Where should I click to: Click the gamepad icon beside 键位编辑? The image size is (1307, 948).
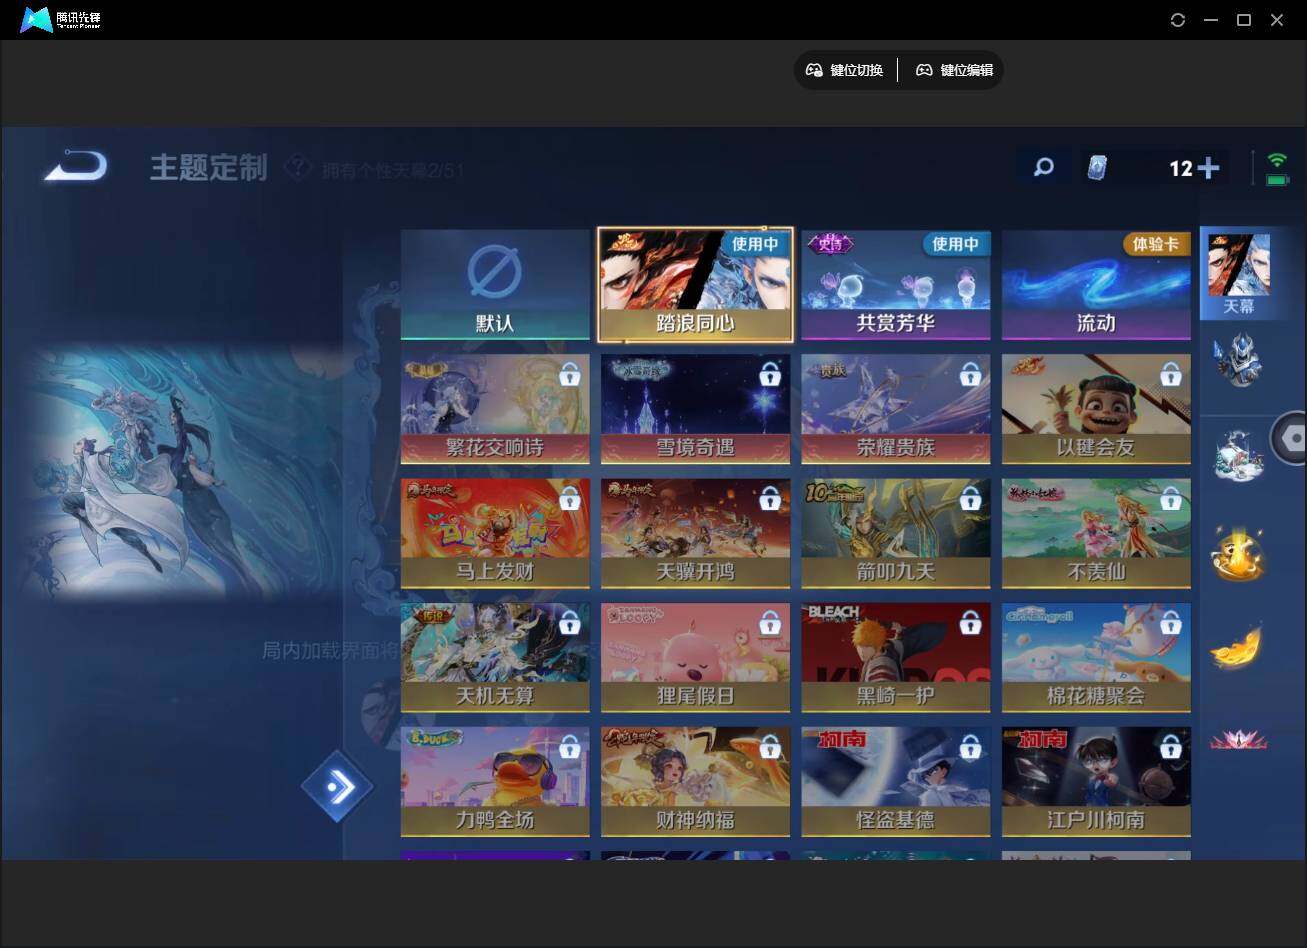pyautogui.click(x=924, y=70)
